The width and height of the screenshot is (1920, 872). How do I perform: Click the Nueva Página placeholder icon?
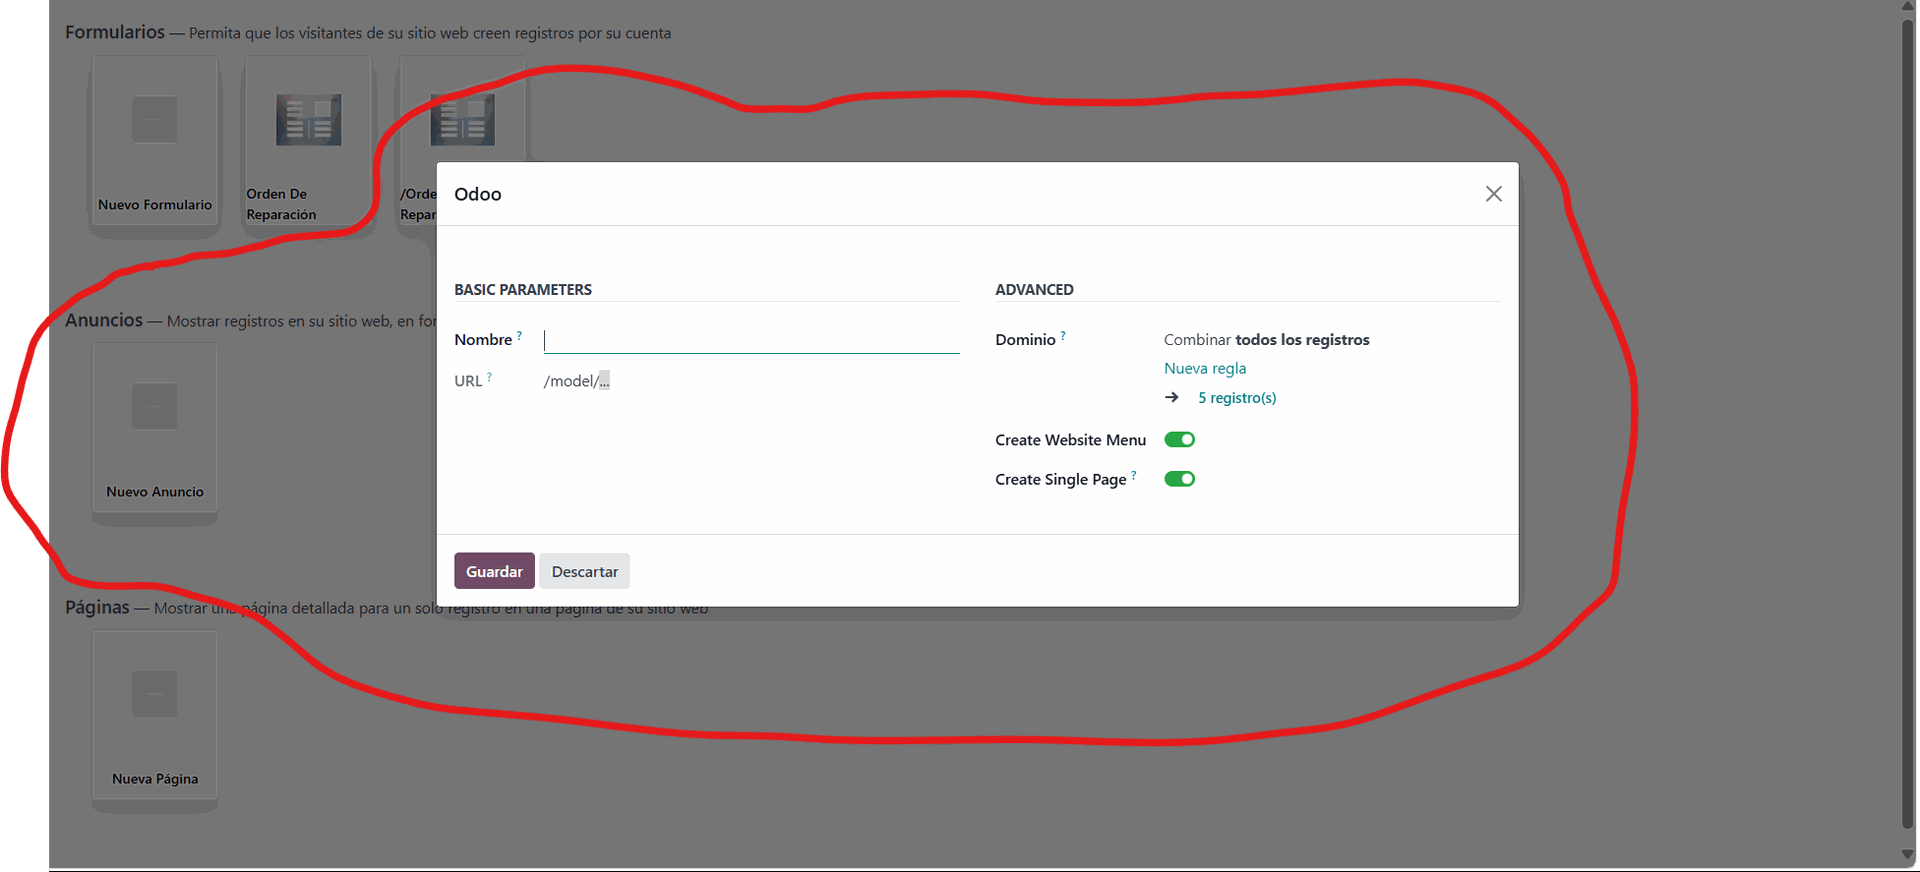pyautogui.click(x=155, y=693)
